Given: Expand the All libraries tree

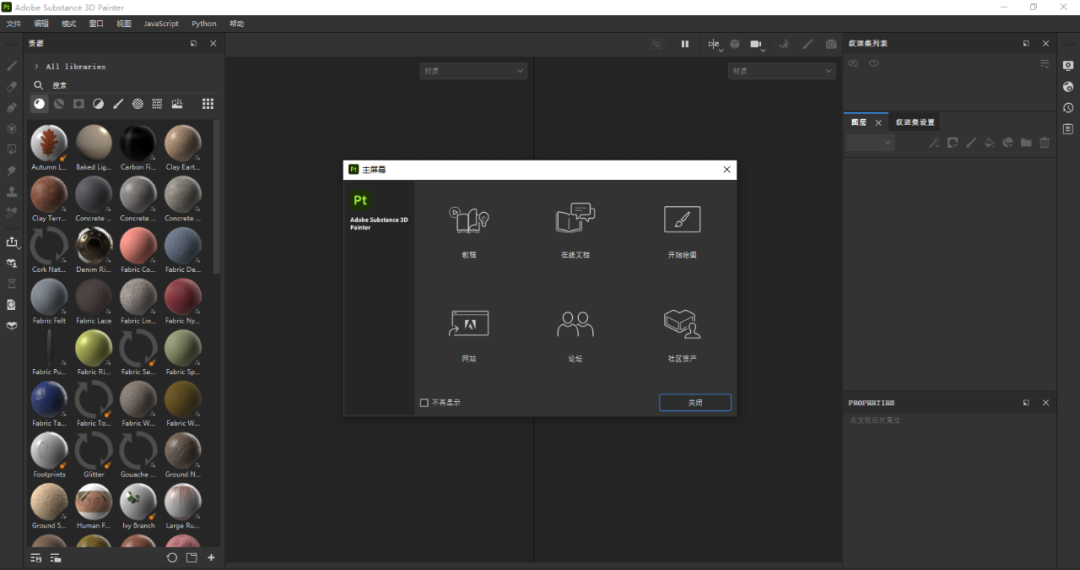Looking at the screenshot, I should [x=37, y=67].
